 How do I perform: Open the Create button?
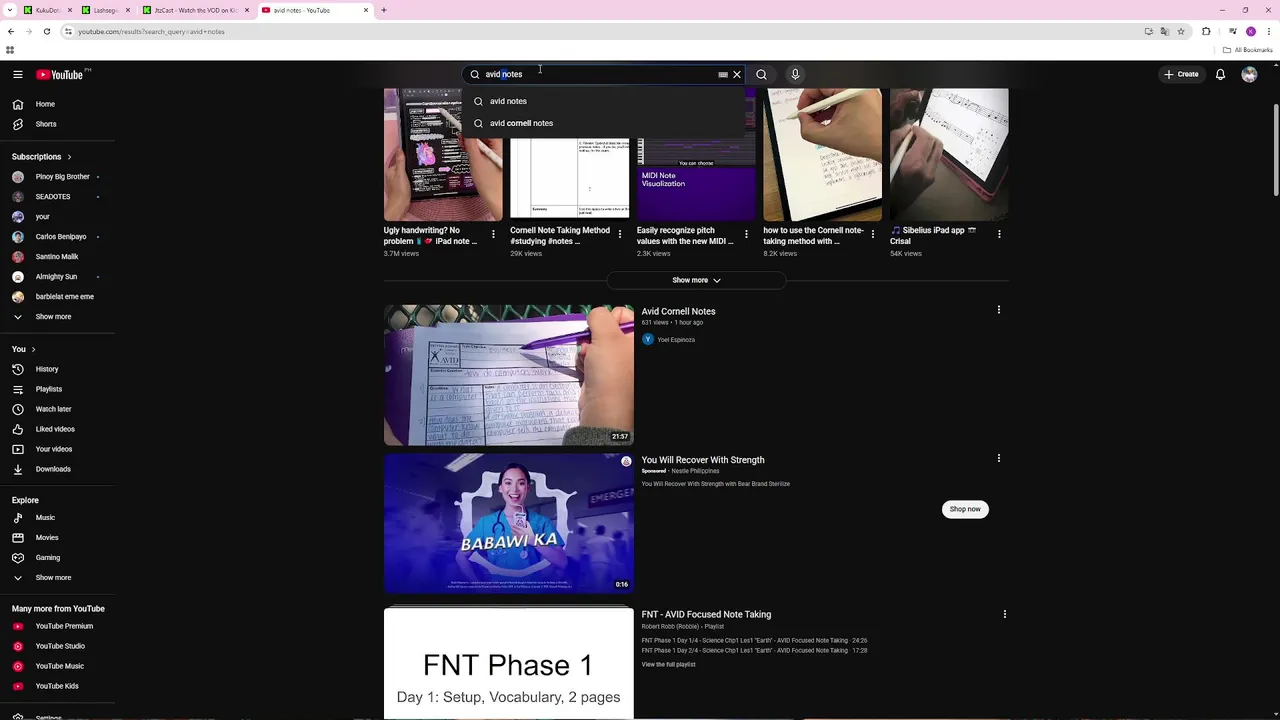click(1181, 74)
